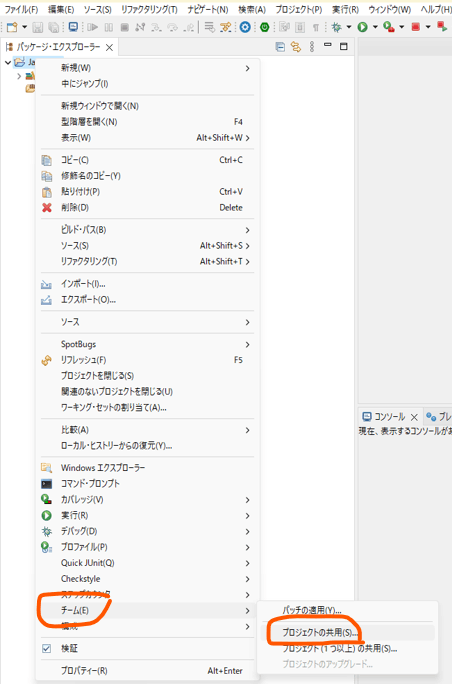The width and height of the screenshot is (452, 684).
Task: Click the red stop toolbar icon
Action: point(416,27)
